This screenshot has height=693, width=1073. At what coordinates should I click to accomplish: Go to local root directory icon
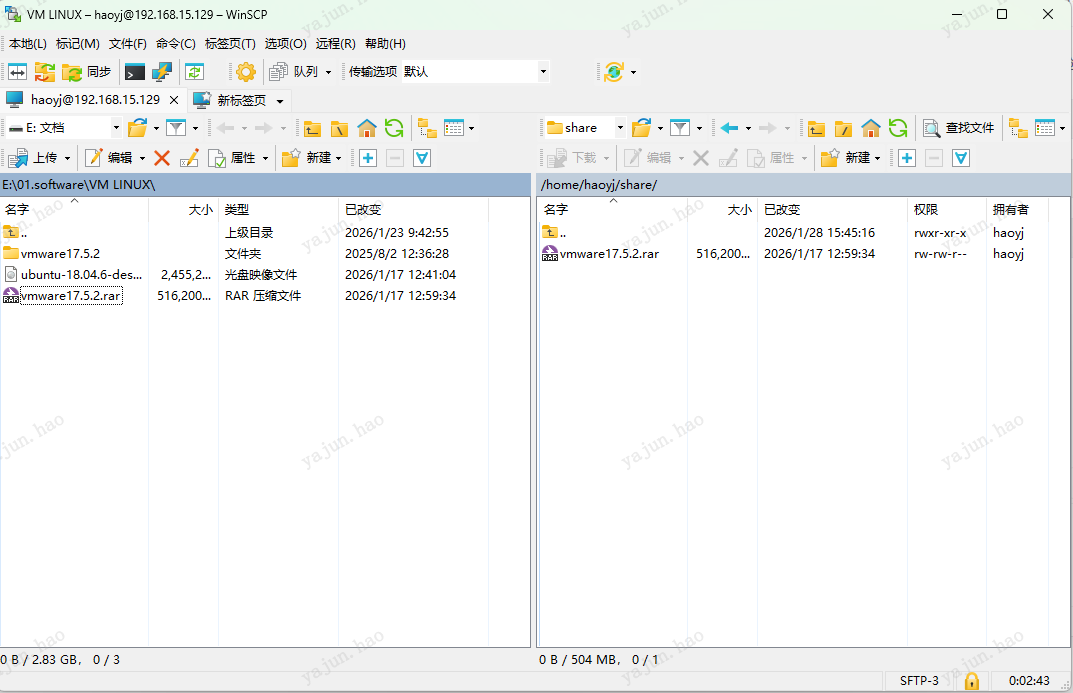point(339,128)
